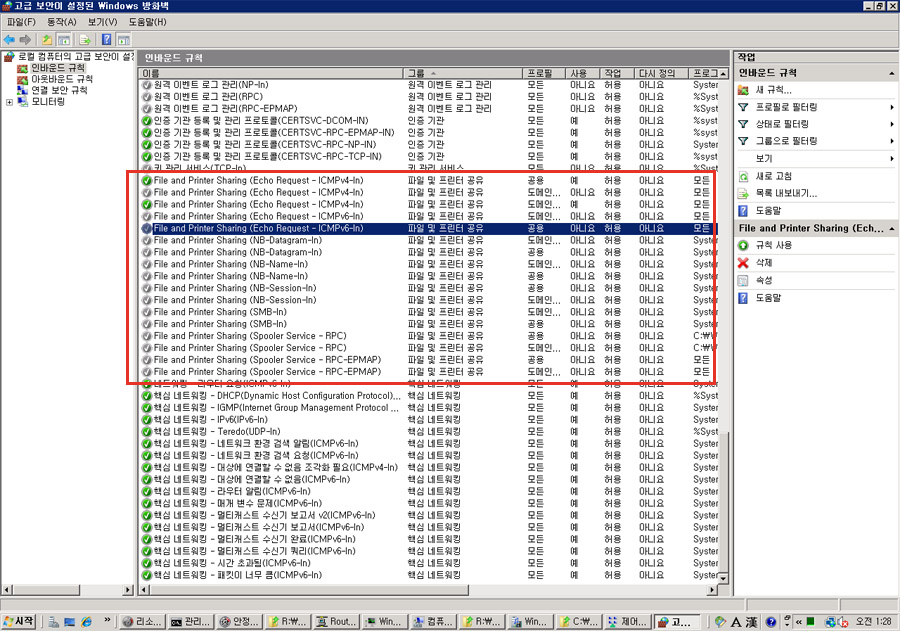Sort by the 그룹 column header
Viewport: 900px width, 631px height.
[x=463, y=73]
